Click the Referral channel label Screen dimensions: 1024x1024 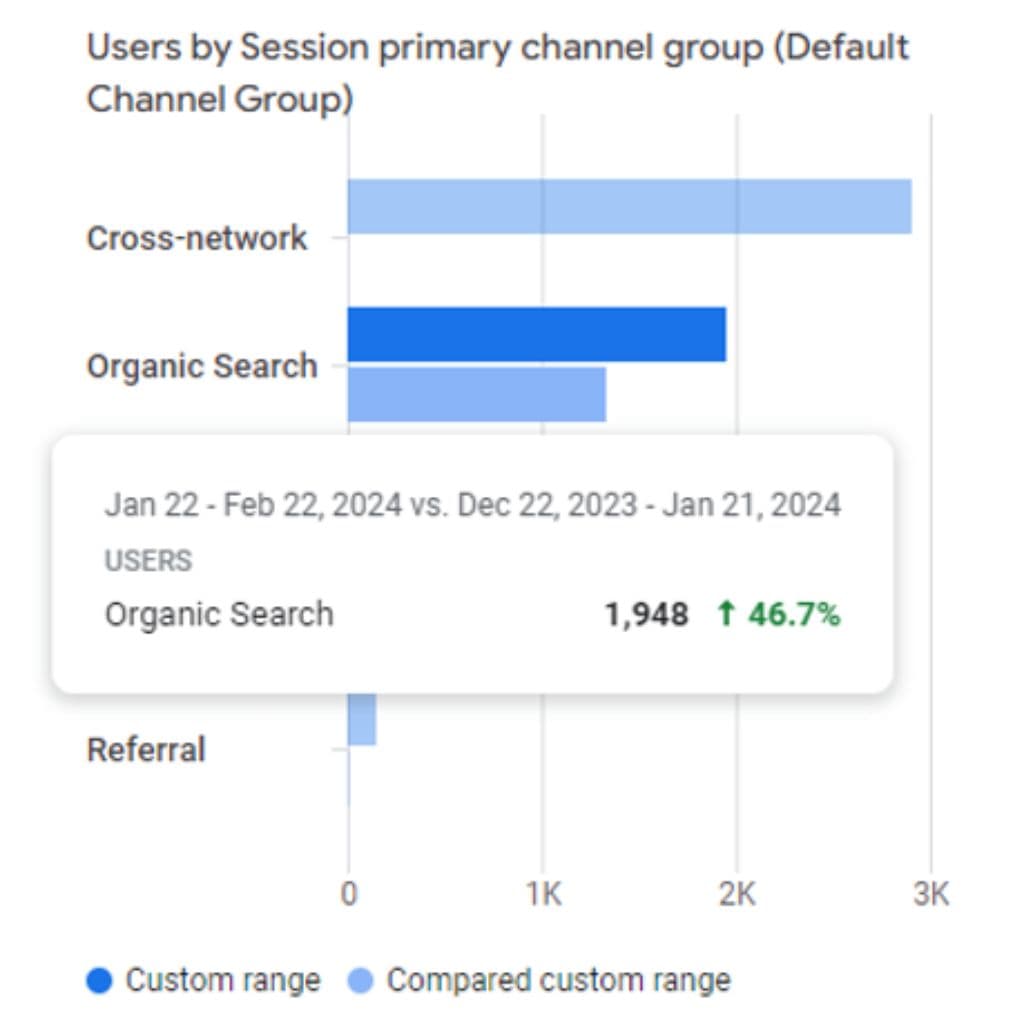[x=146, y=749]
